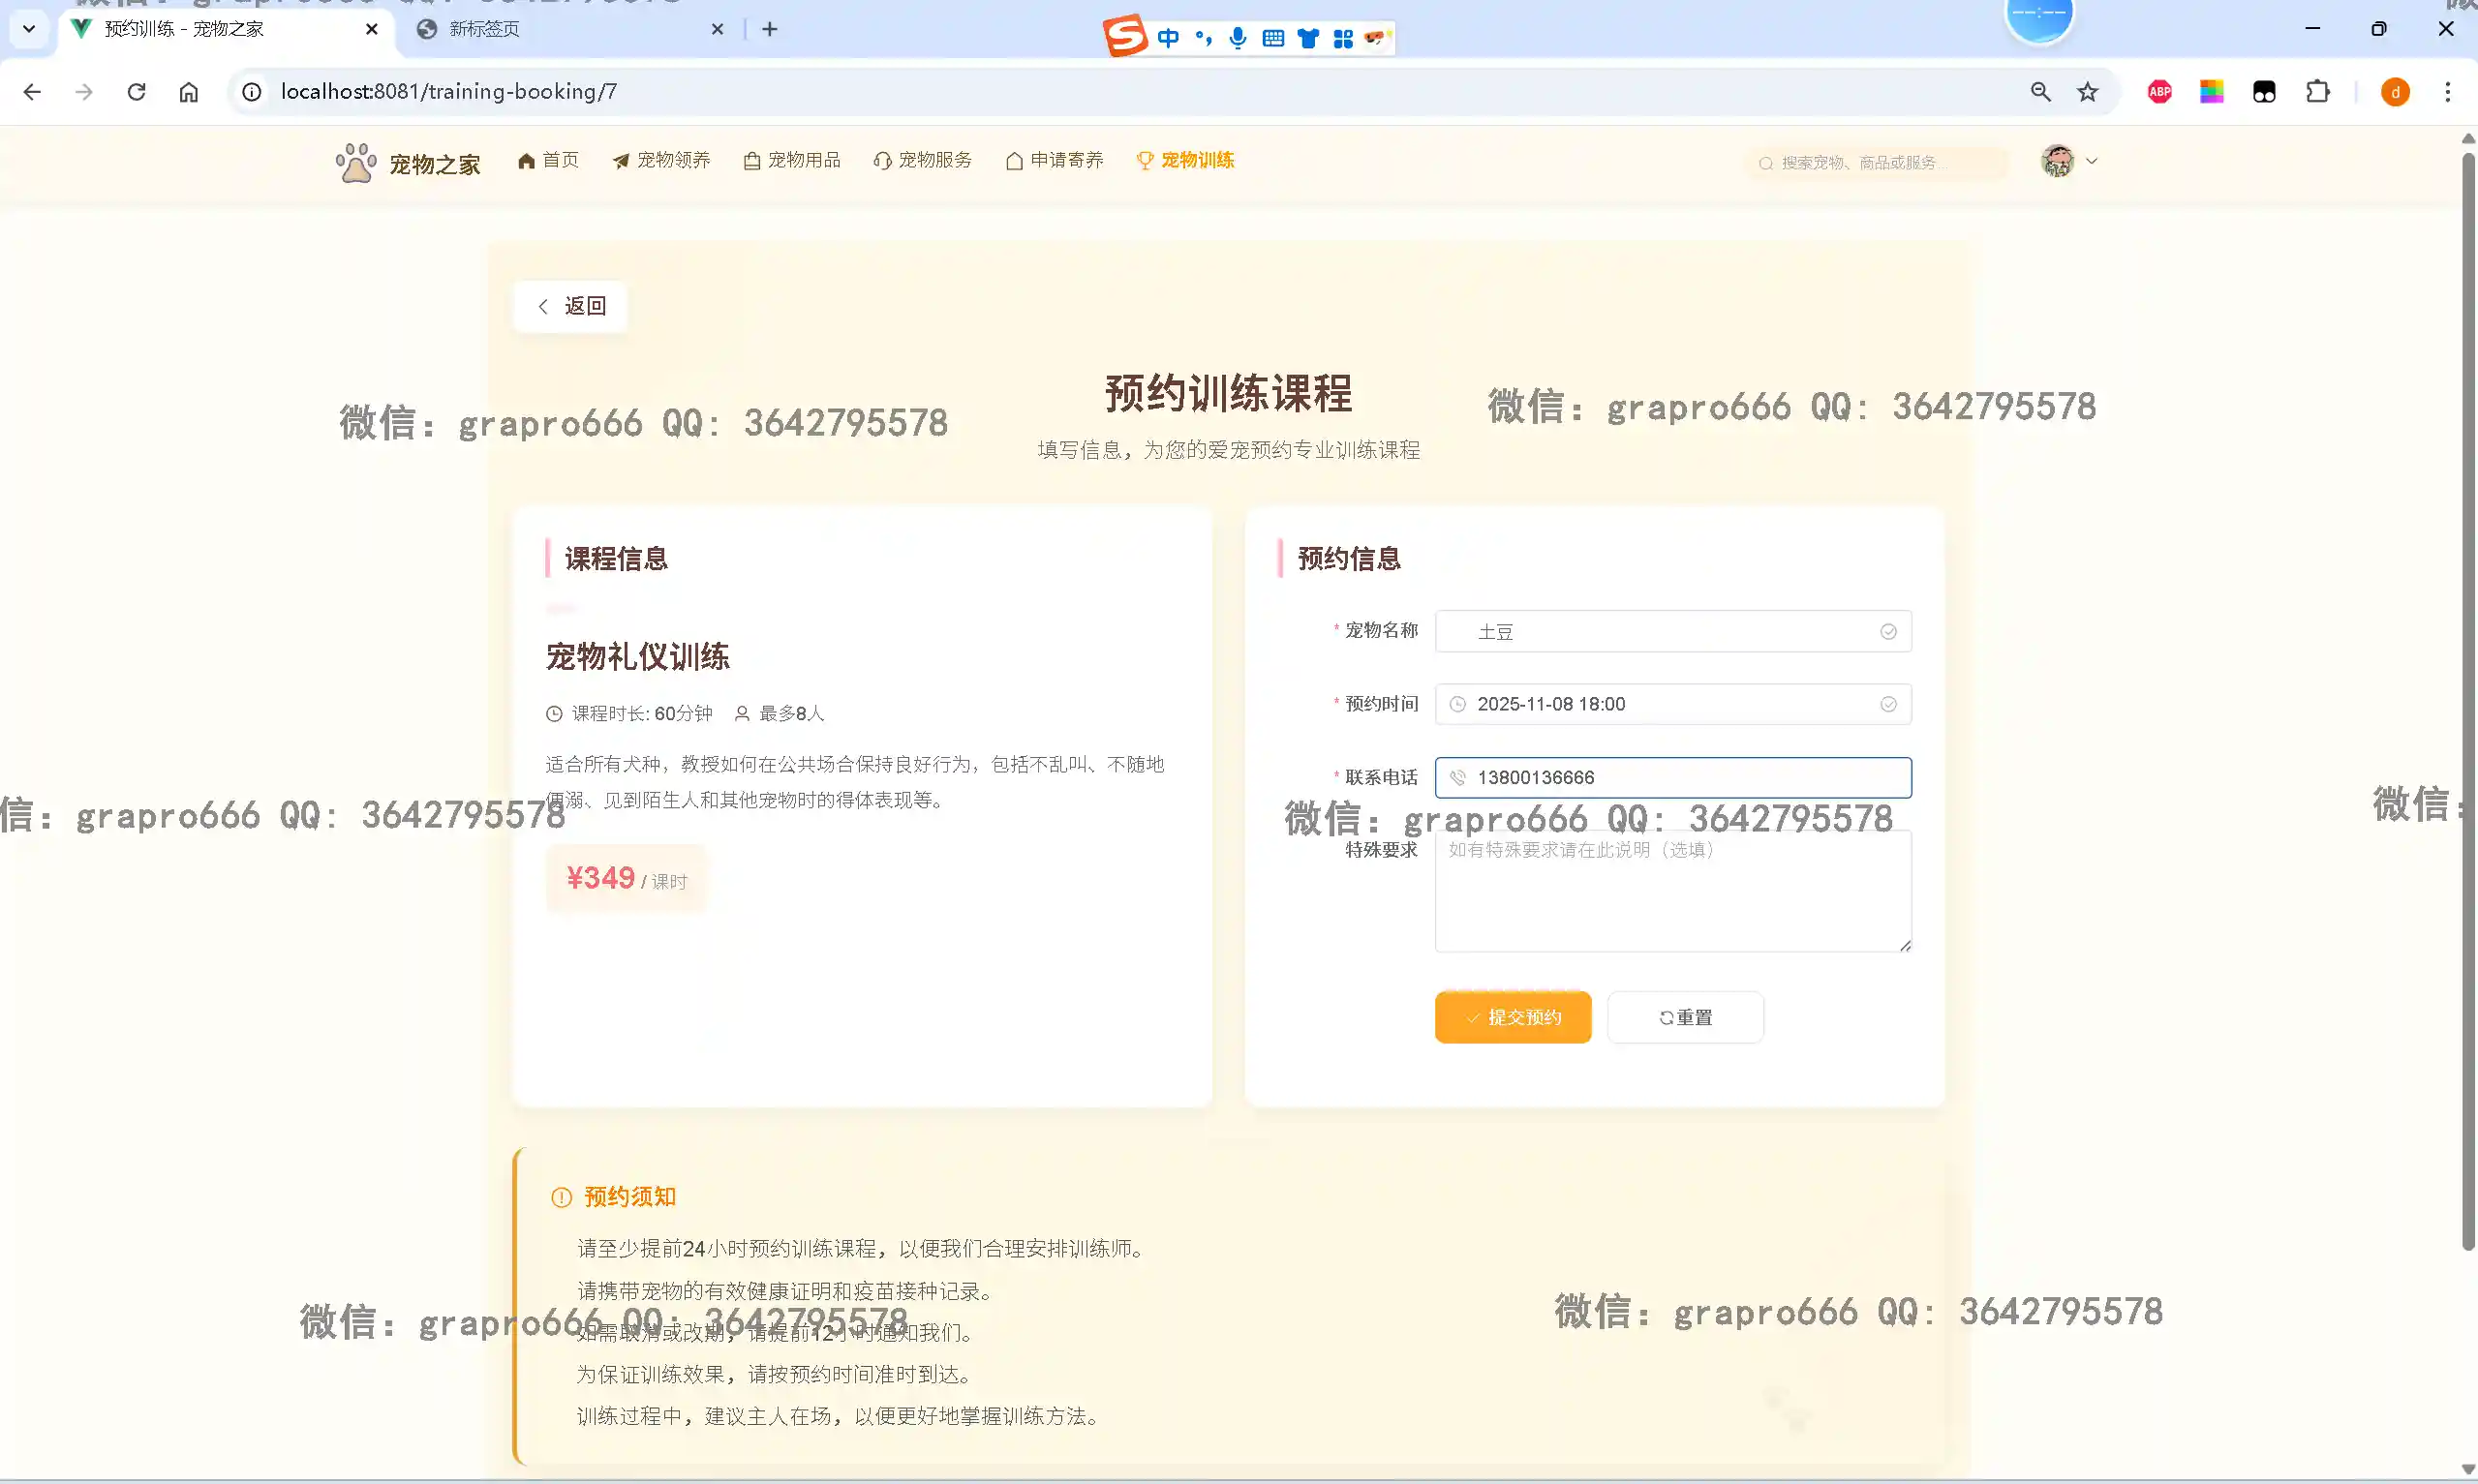Open the browser extensions puzzle icon
The image size is (2478, 1484).
(x=2317, y=92)
